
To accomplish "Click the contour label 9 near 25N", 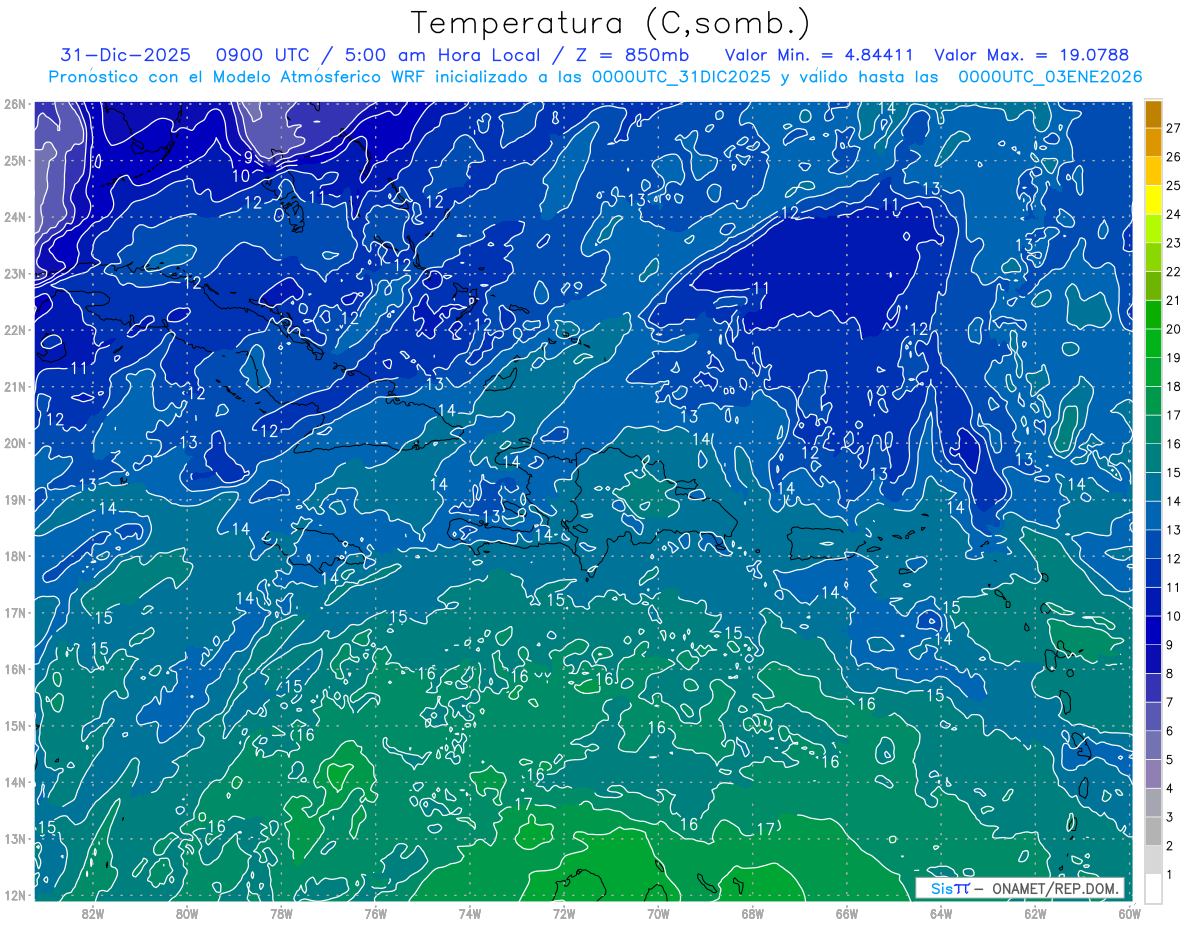I will point(248,158).
